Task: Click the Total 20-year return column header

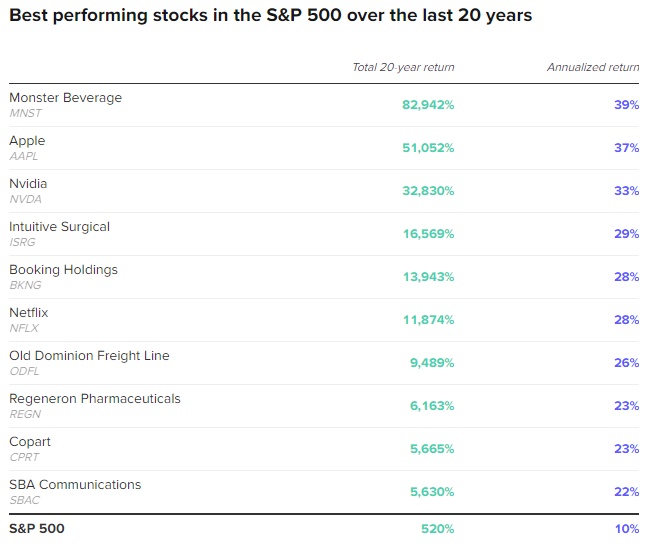Action: (403, 68)
